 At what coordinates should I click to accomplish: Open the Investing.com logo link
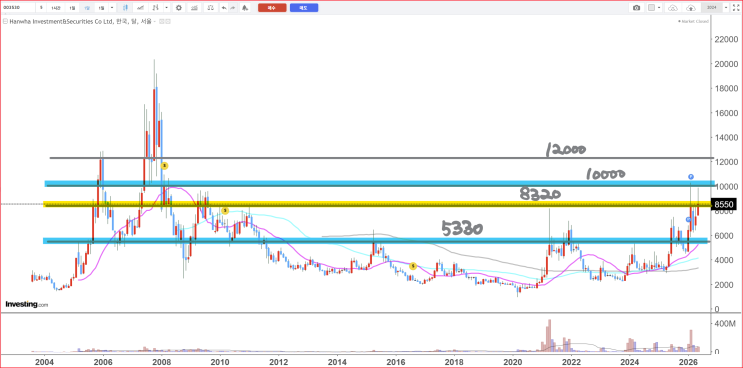click(27, 305)
